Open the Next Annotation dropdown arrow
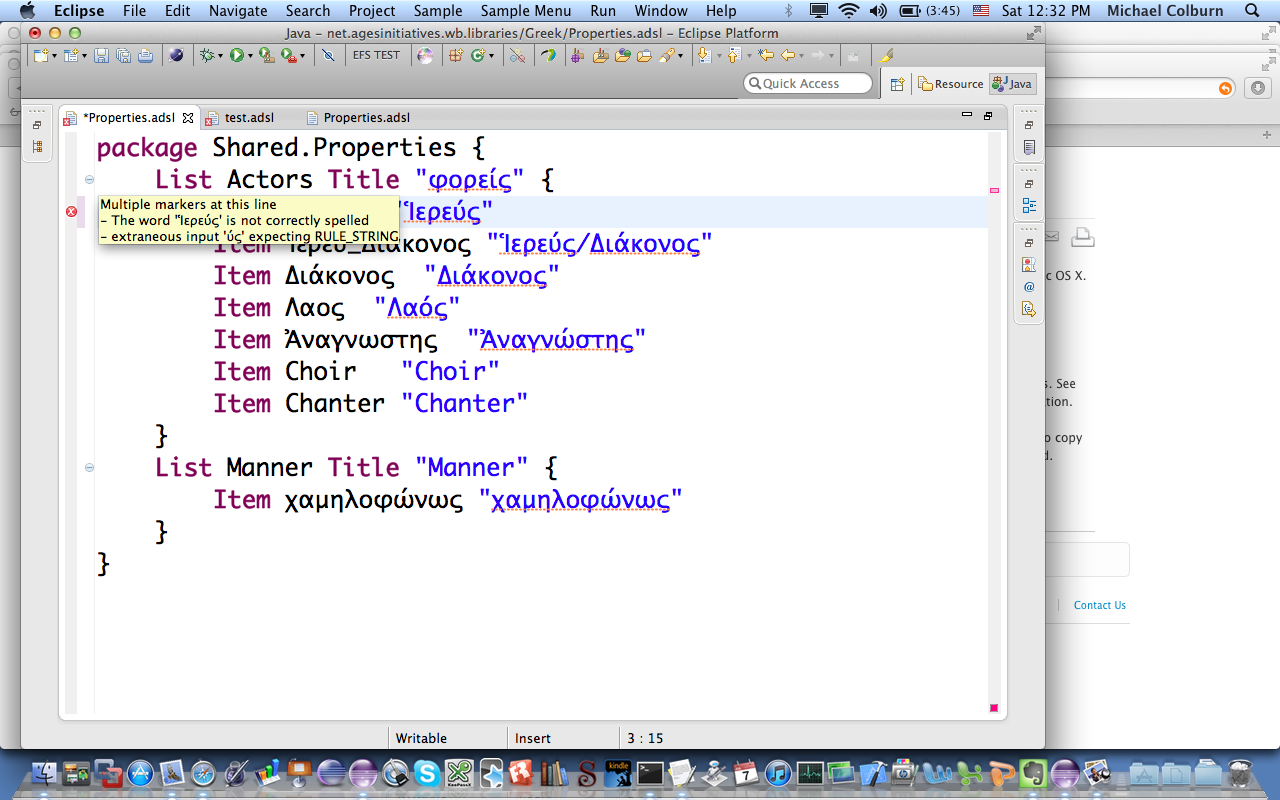The image size is (1280, 800). coord(719,56)
